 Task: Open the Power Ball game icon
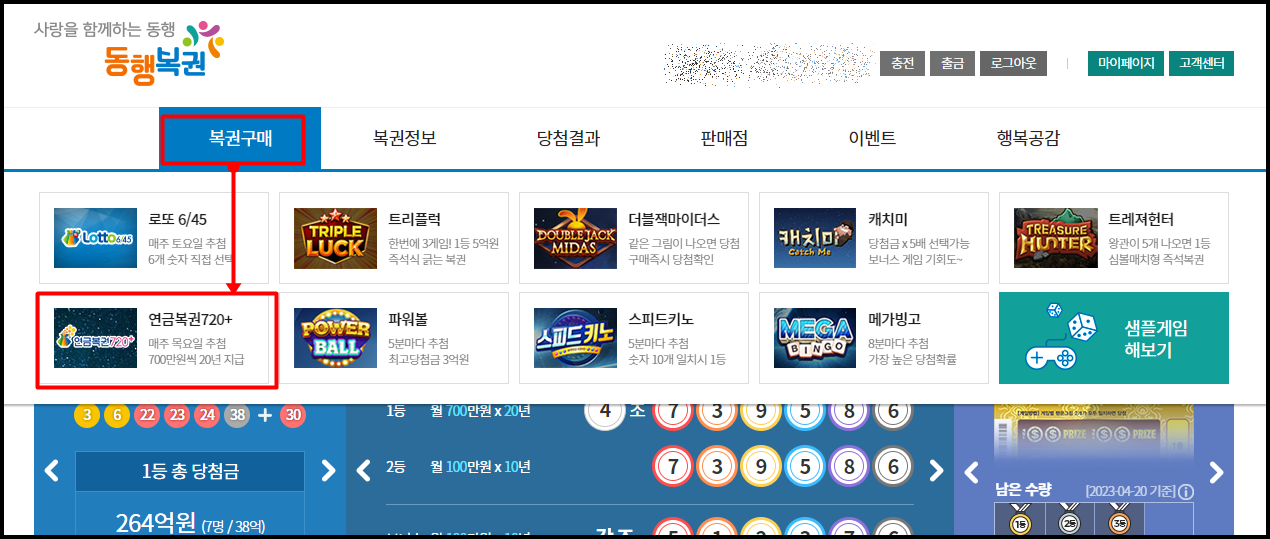pos(335,338)
